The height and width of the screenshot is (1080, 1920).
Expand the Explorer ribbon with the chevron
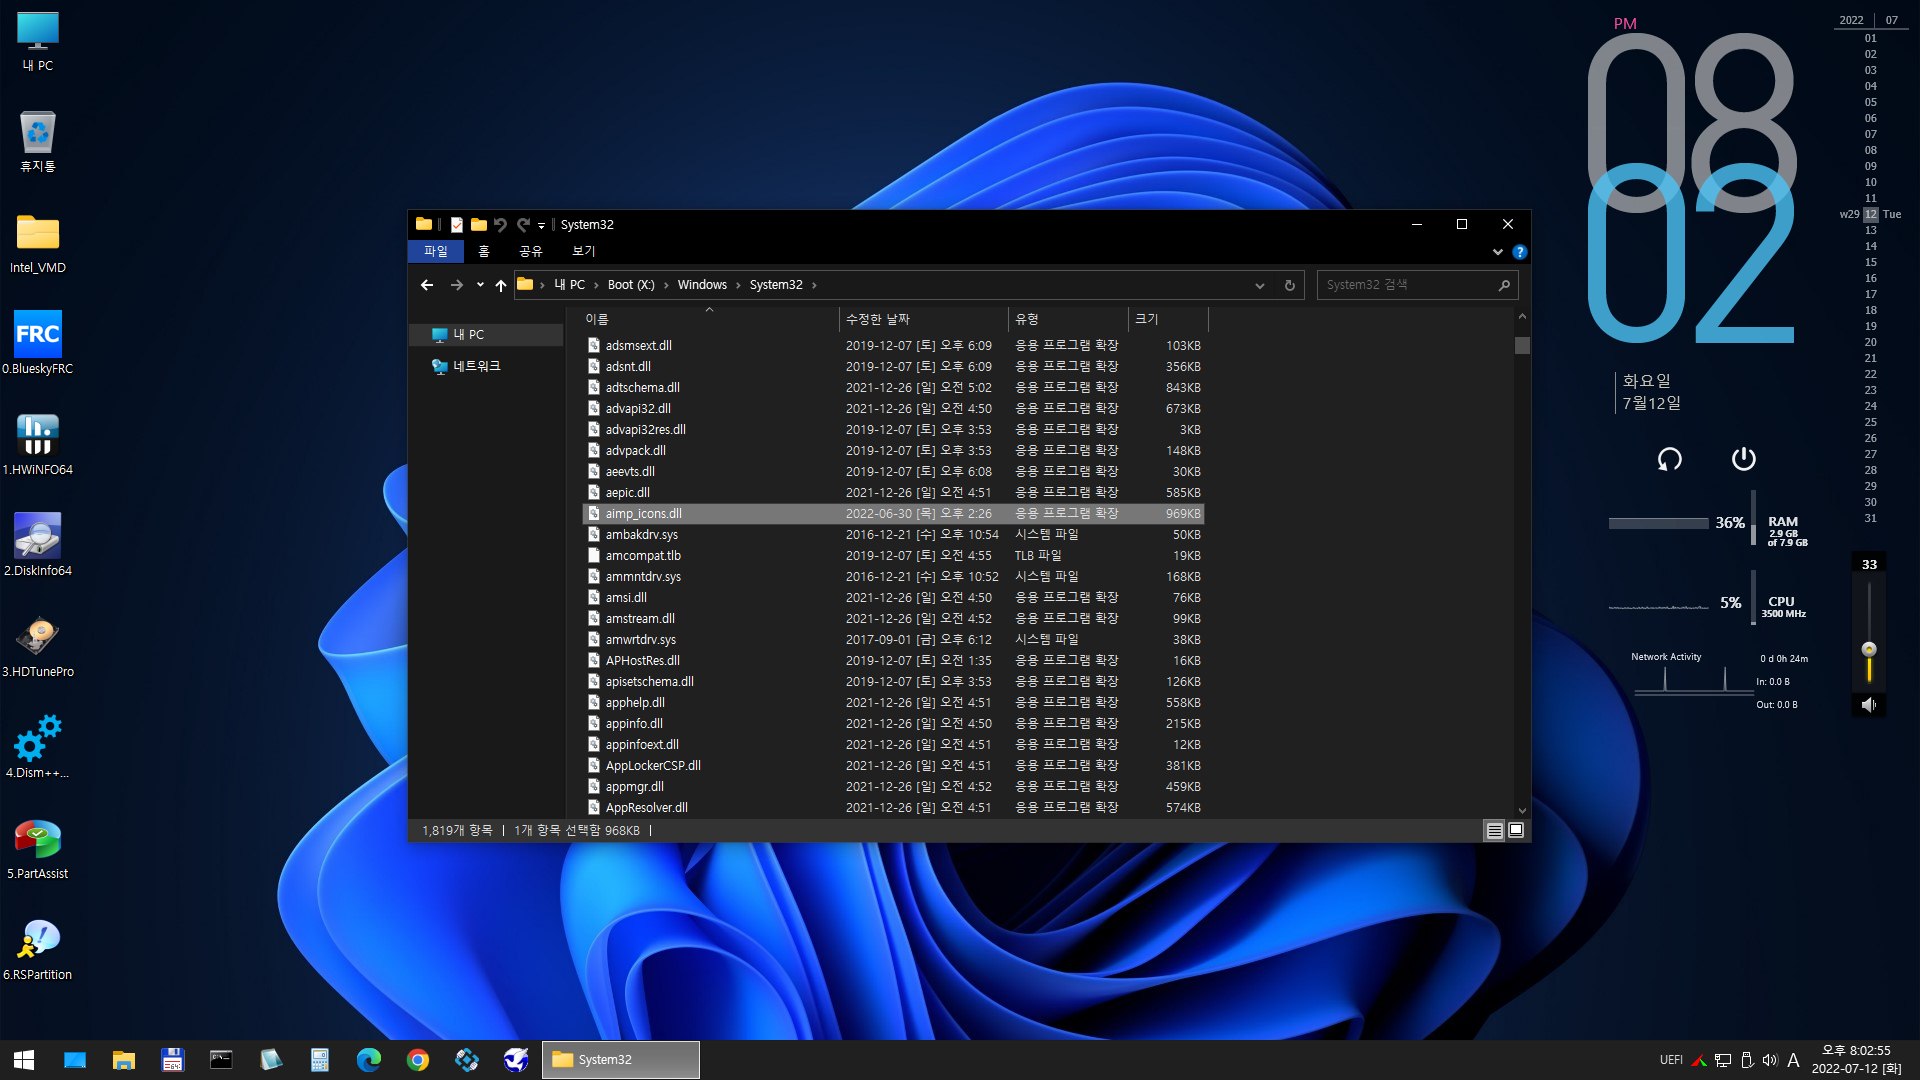tap(1497, 252)
